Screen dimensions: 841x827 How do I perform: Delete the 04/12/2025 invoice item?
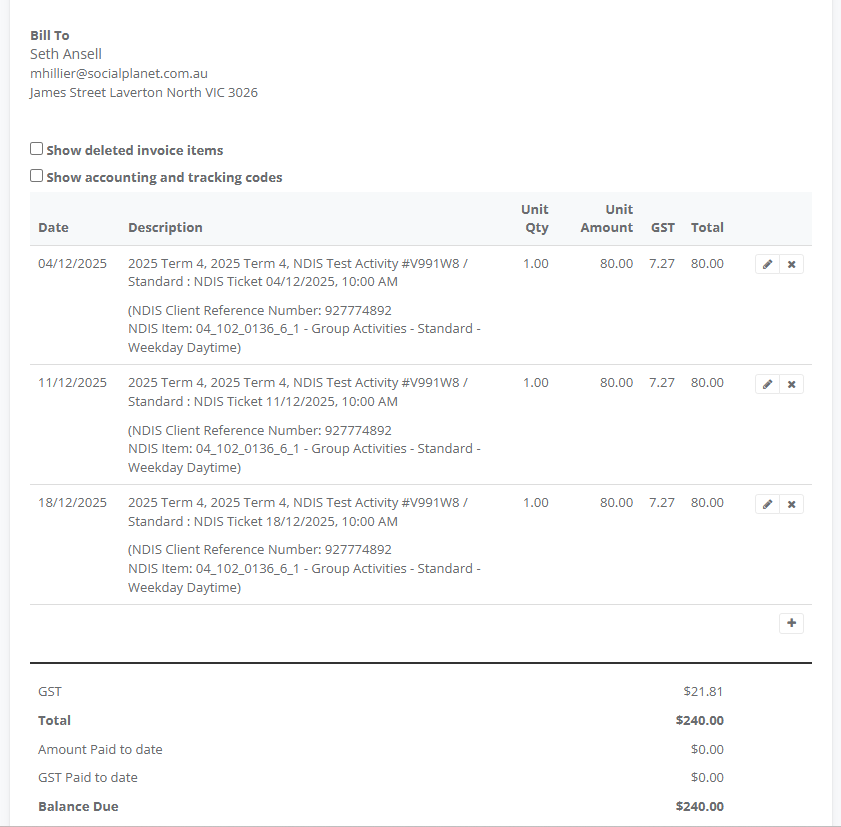click(791, 265)
